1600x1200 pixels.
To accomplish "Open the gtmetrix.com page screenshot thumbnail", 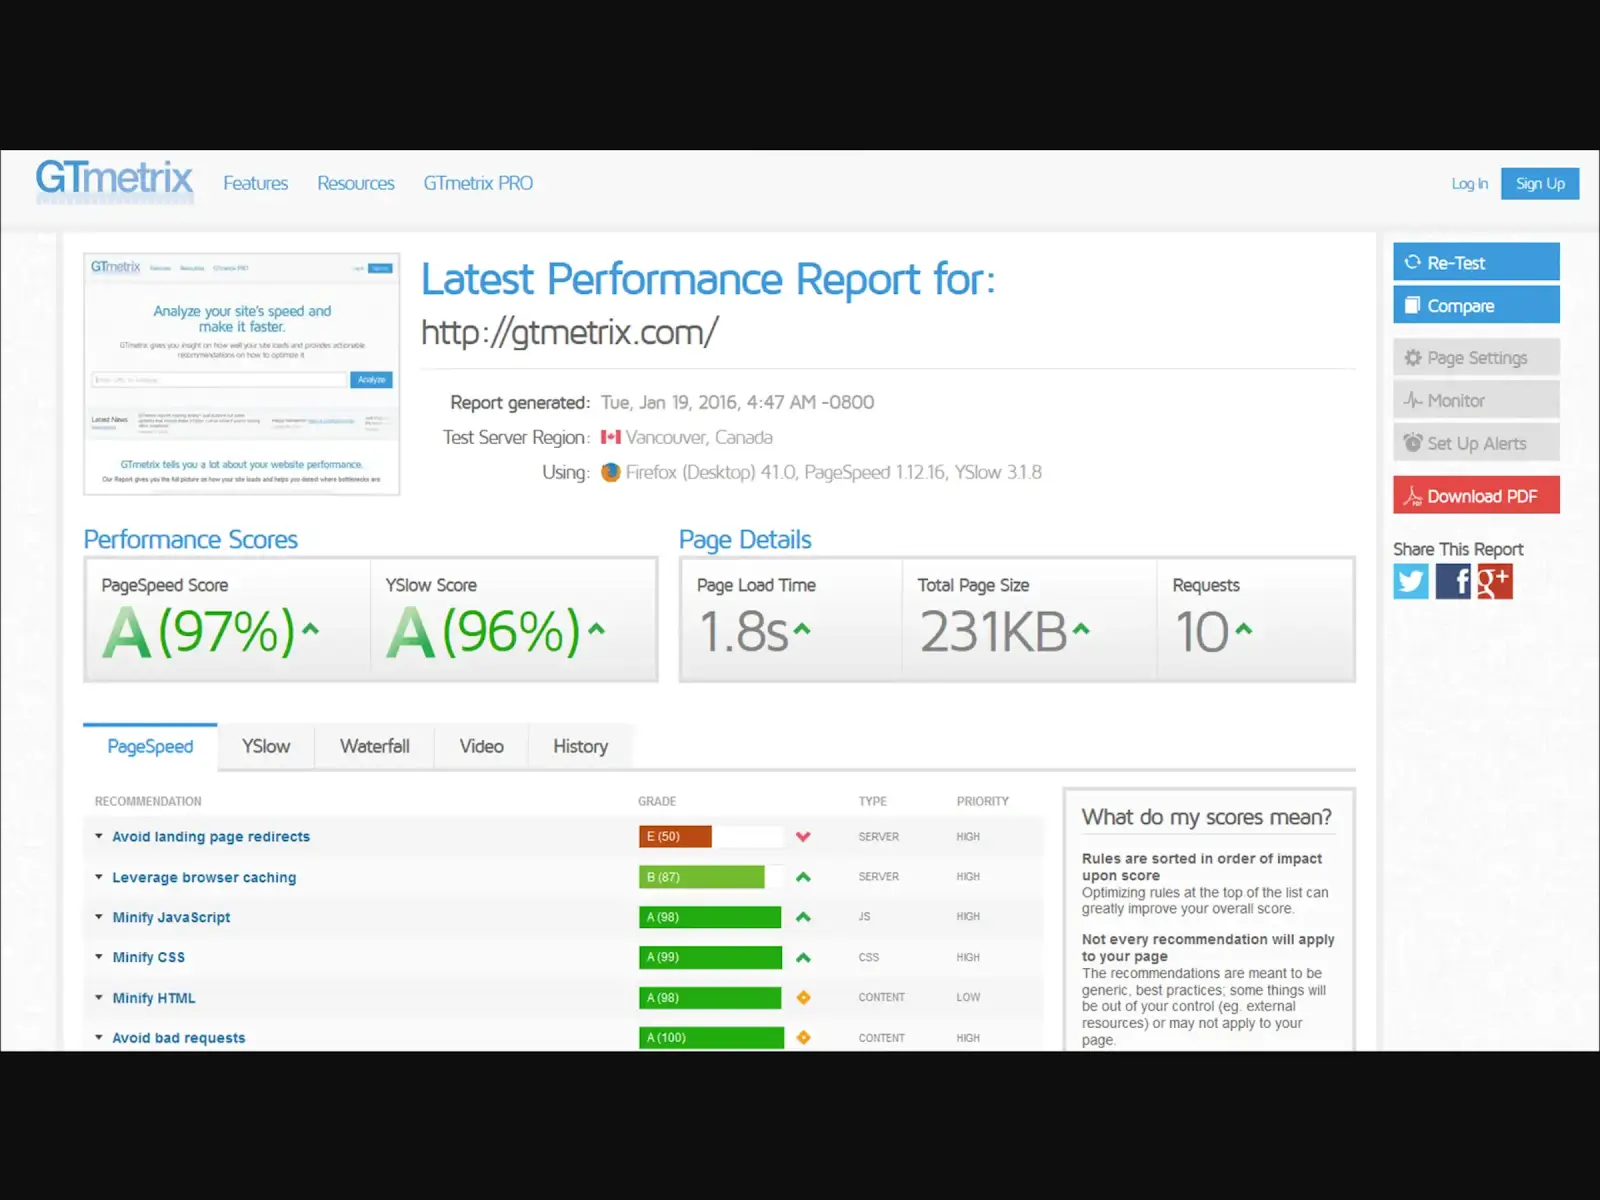I will (x=242, y=374).
